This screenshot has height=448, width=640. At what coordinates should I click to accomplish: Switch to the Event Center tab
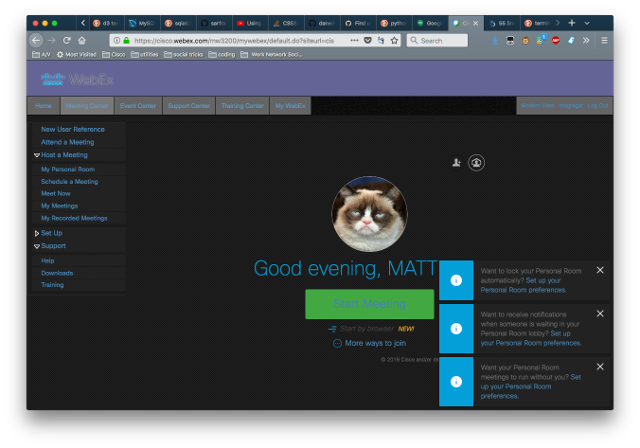138,106
